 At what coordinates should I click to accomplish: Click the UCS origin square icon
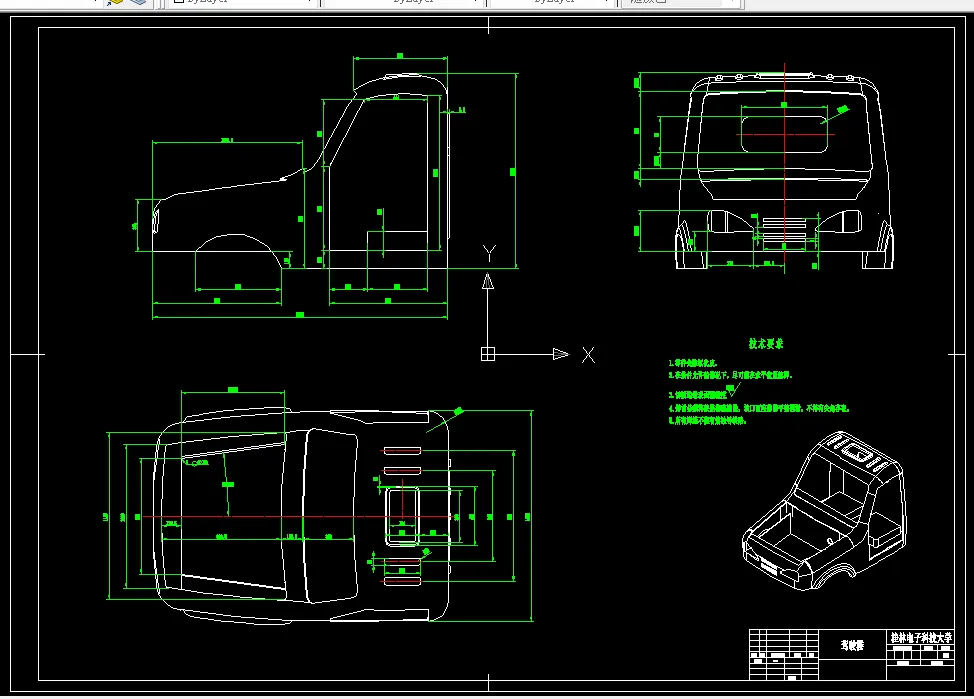tap(488, 354)
